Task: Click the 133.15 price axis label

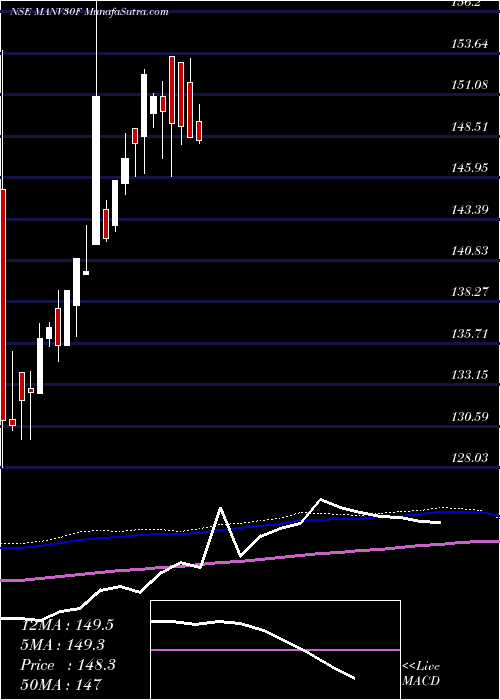Action: pos(468,375)
